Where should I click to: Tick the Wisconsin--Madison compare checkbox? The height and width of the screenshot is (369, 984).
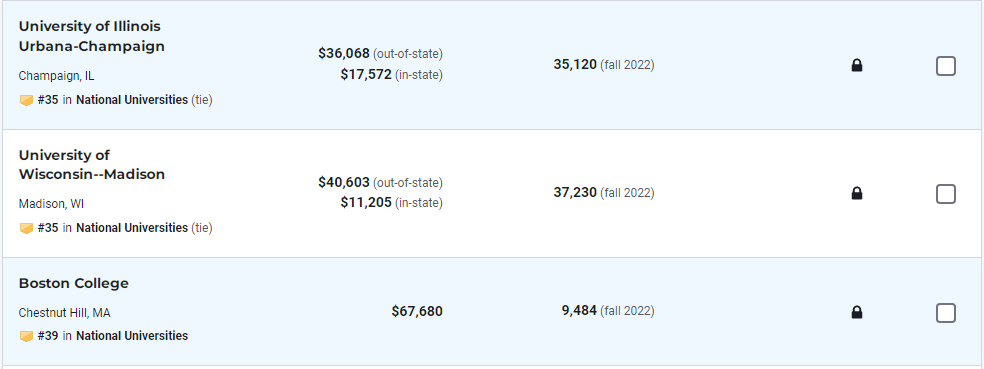pos(946,194)
